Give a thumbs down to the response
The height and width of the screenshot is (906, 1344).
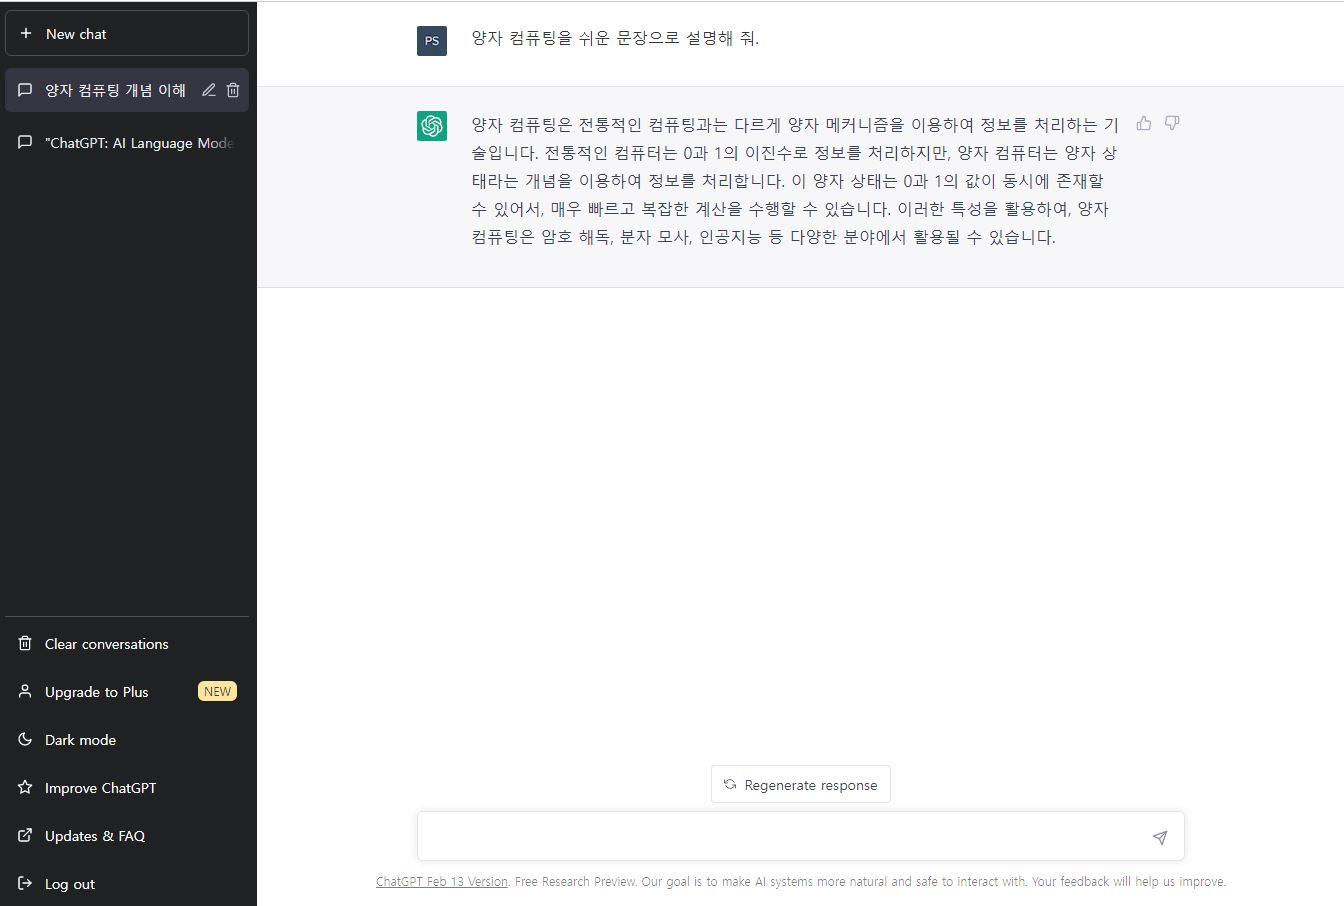1171,122
